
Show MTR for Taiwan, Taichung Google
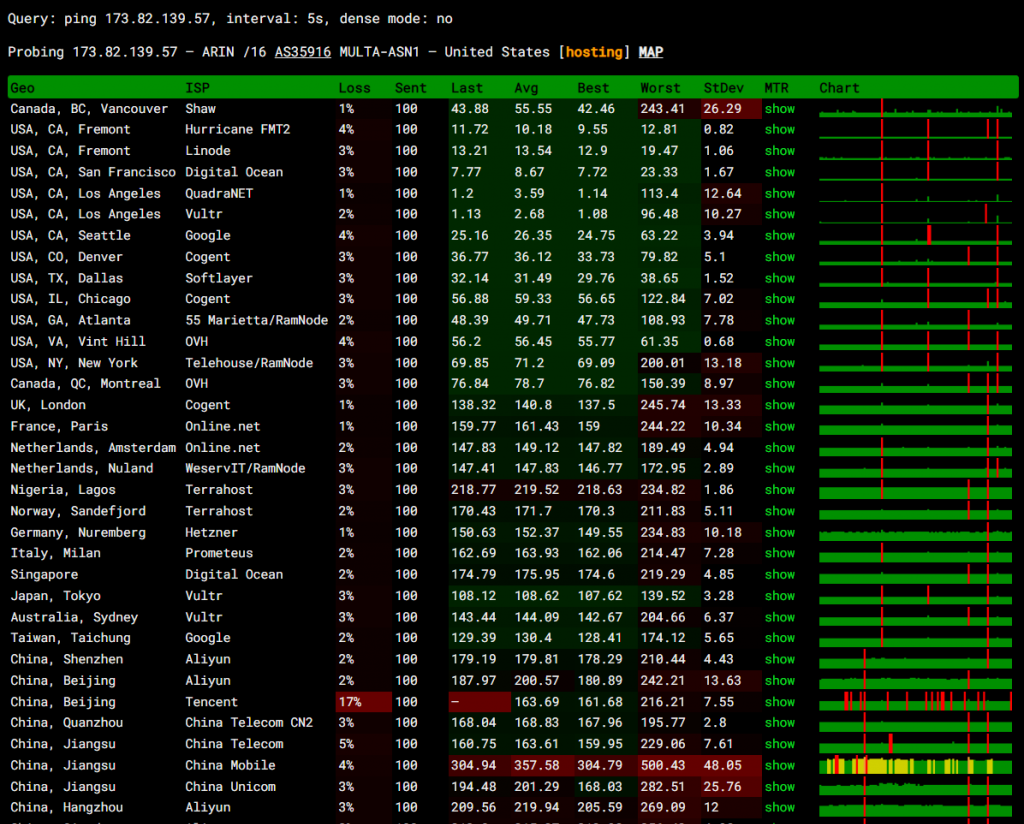pyautogui.click(x=780, y=638)
